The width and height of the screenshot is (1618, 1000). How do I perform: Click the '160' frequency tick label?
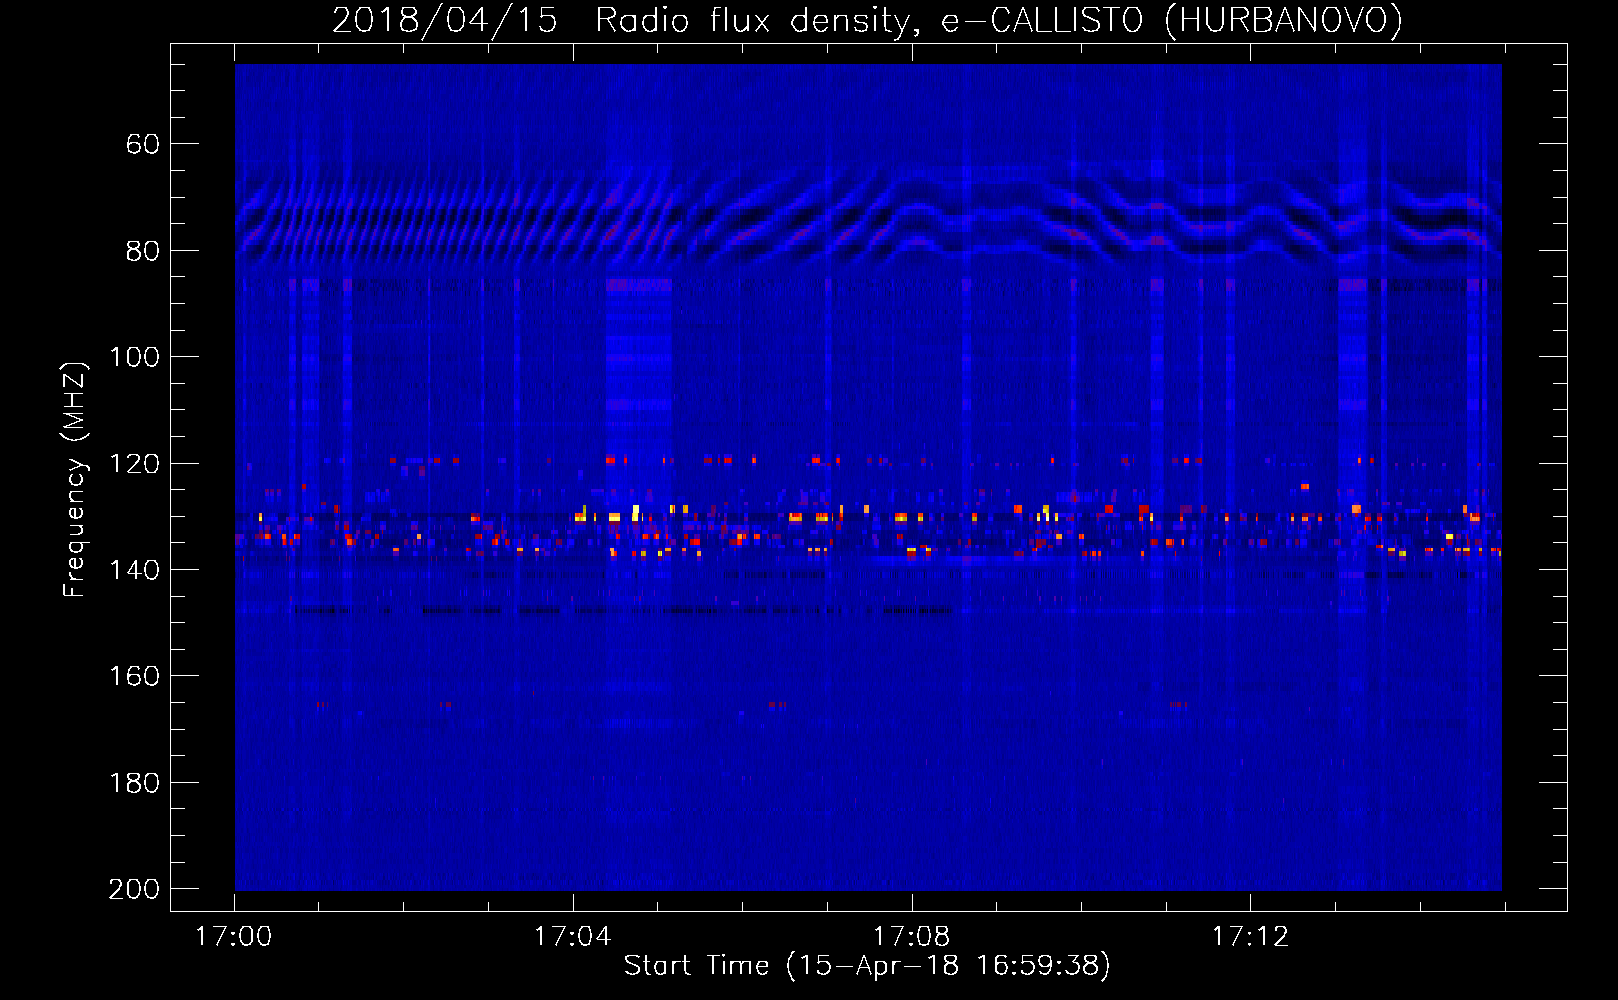pyautogui.click(x=134, y=677)
